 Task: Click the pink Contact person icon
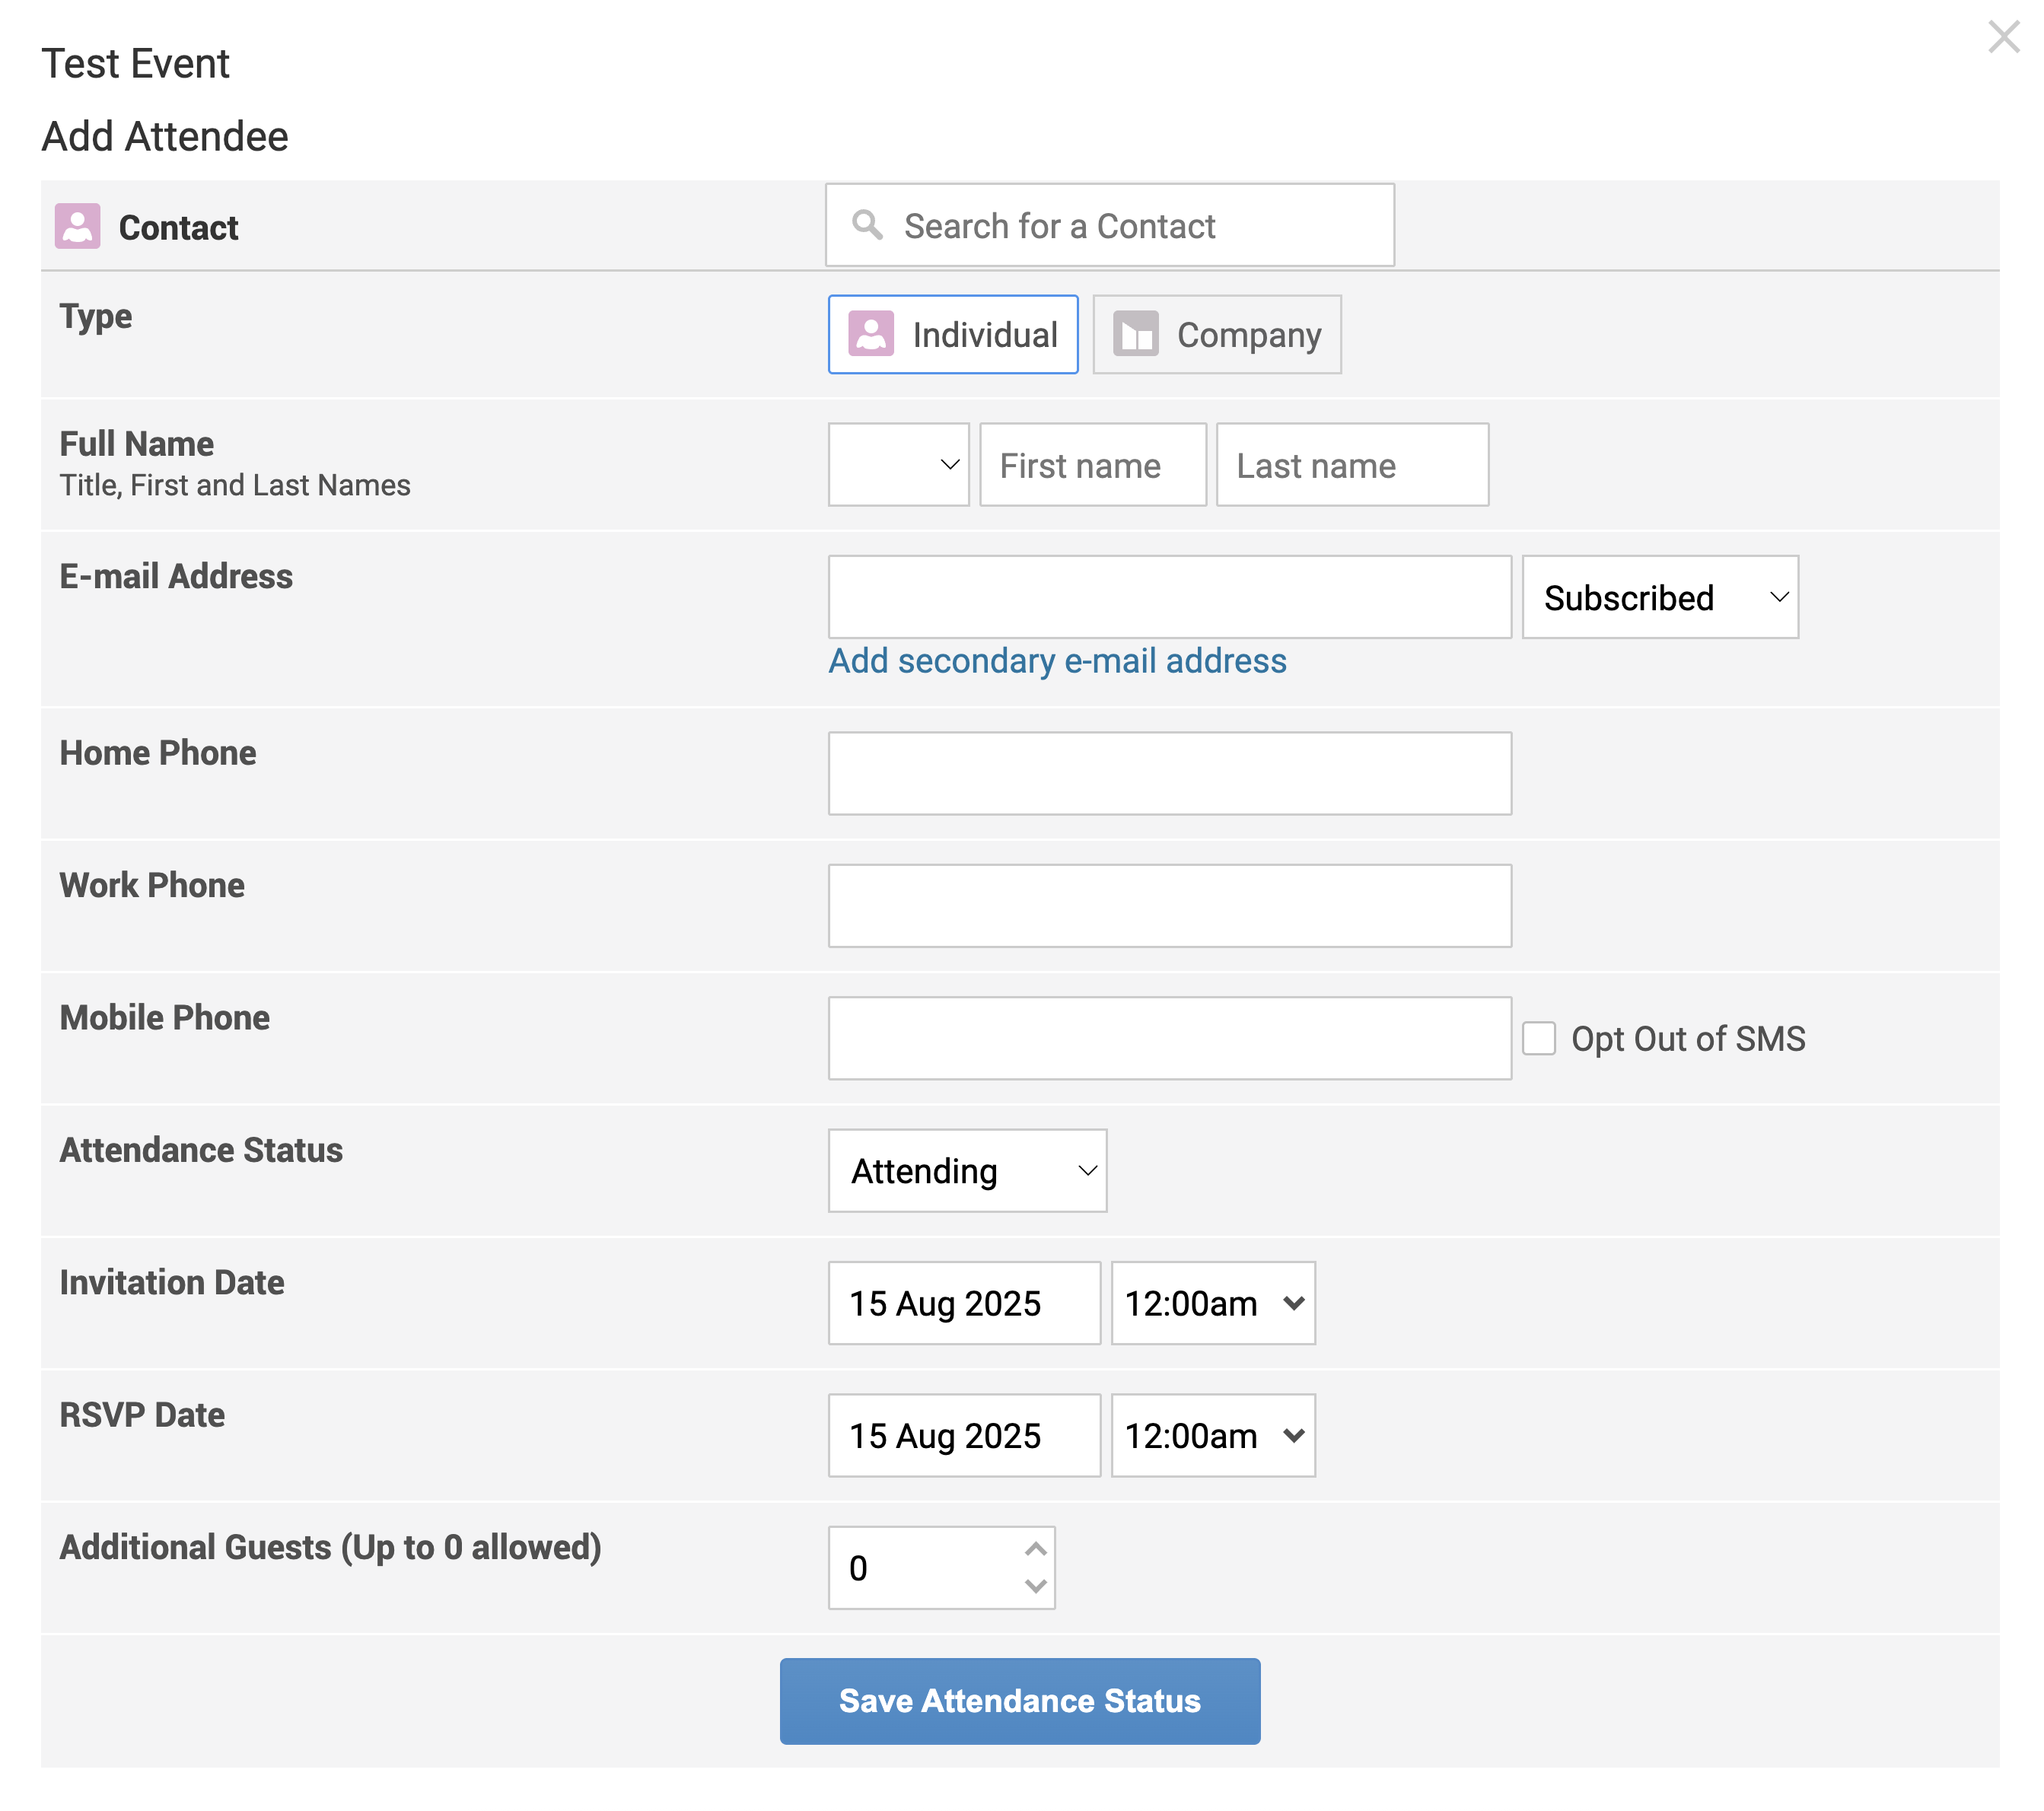77,226
